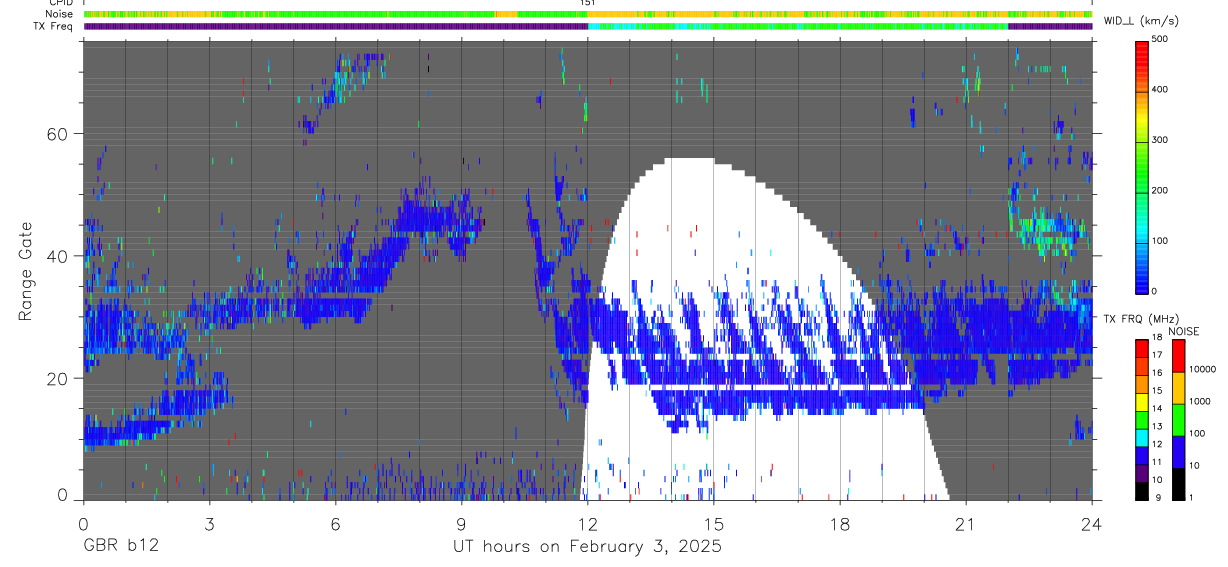Pick the 9 MHz black swatch in TX FRQ legend

[1141, 491]
